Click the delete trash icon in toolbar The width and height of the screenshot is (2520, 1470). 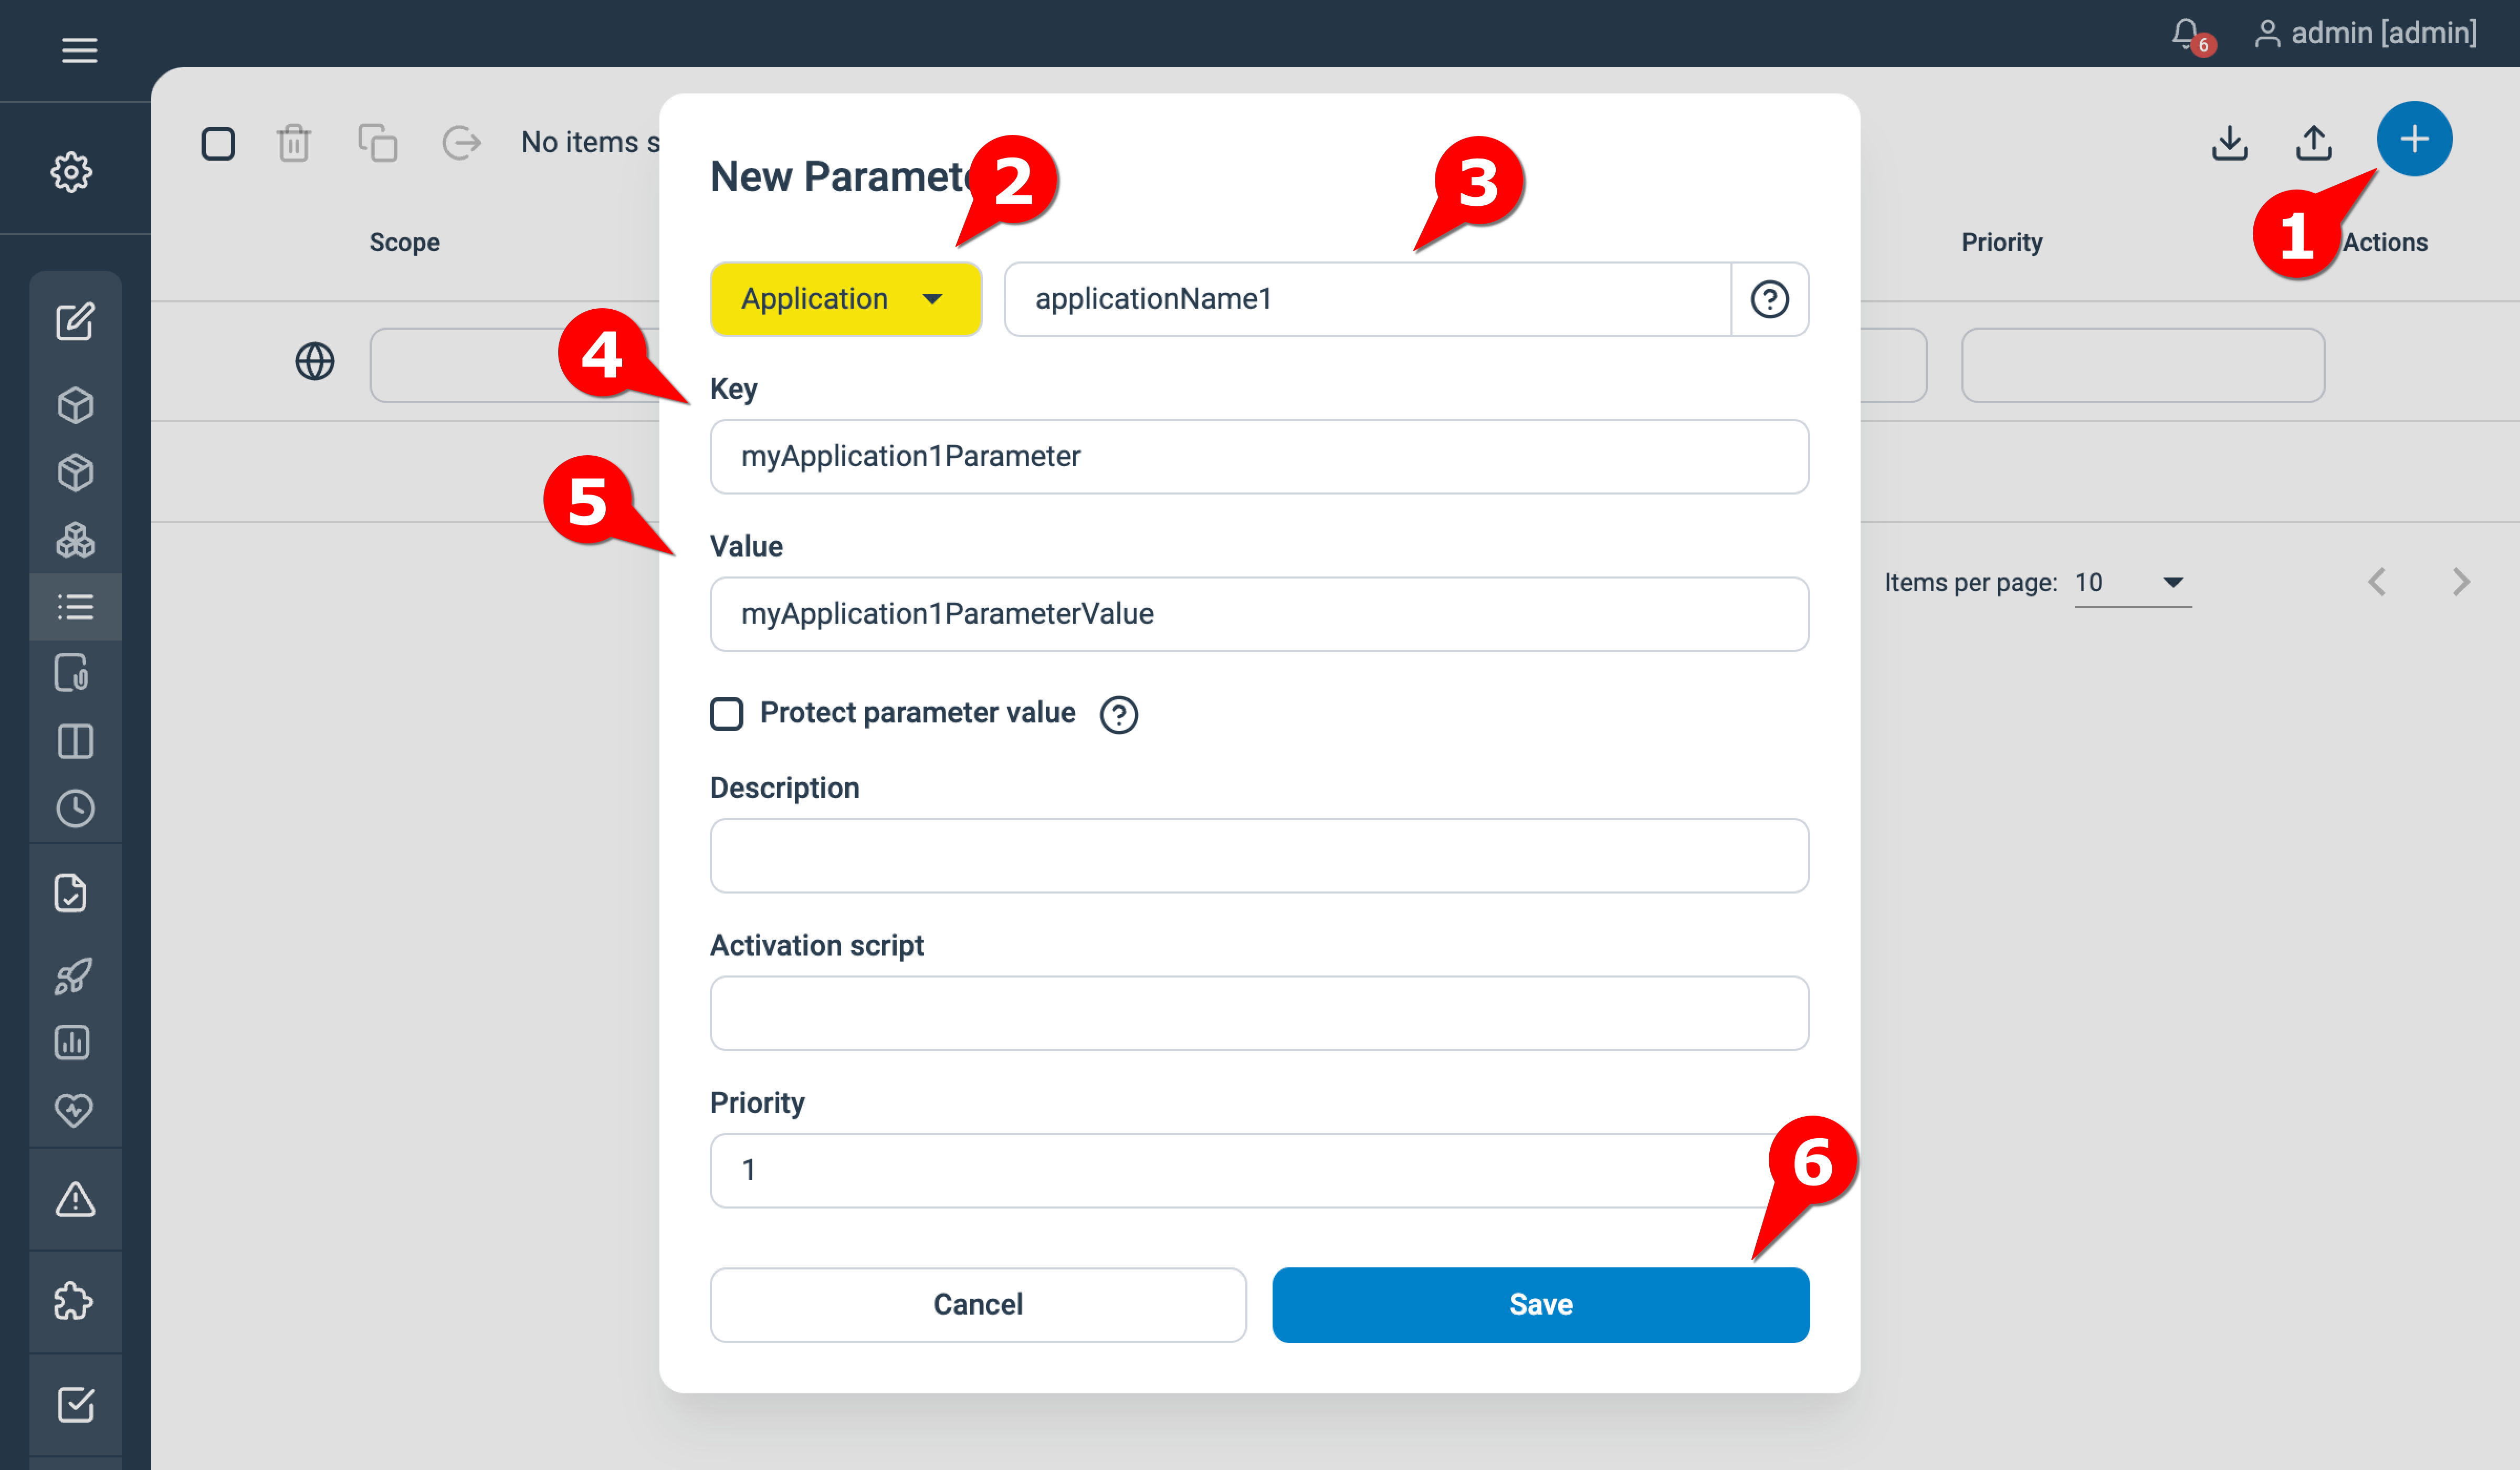tap(293, 143)
